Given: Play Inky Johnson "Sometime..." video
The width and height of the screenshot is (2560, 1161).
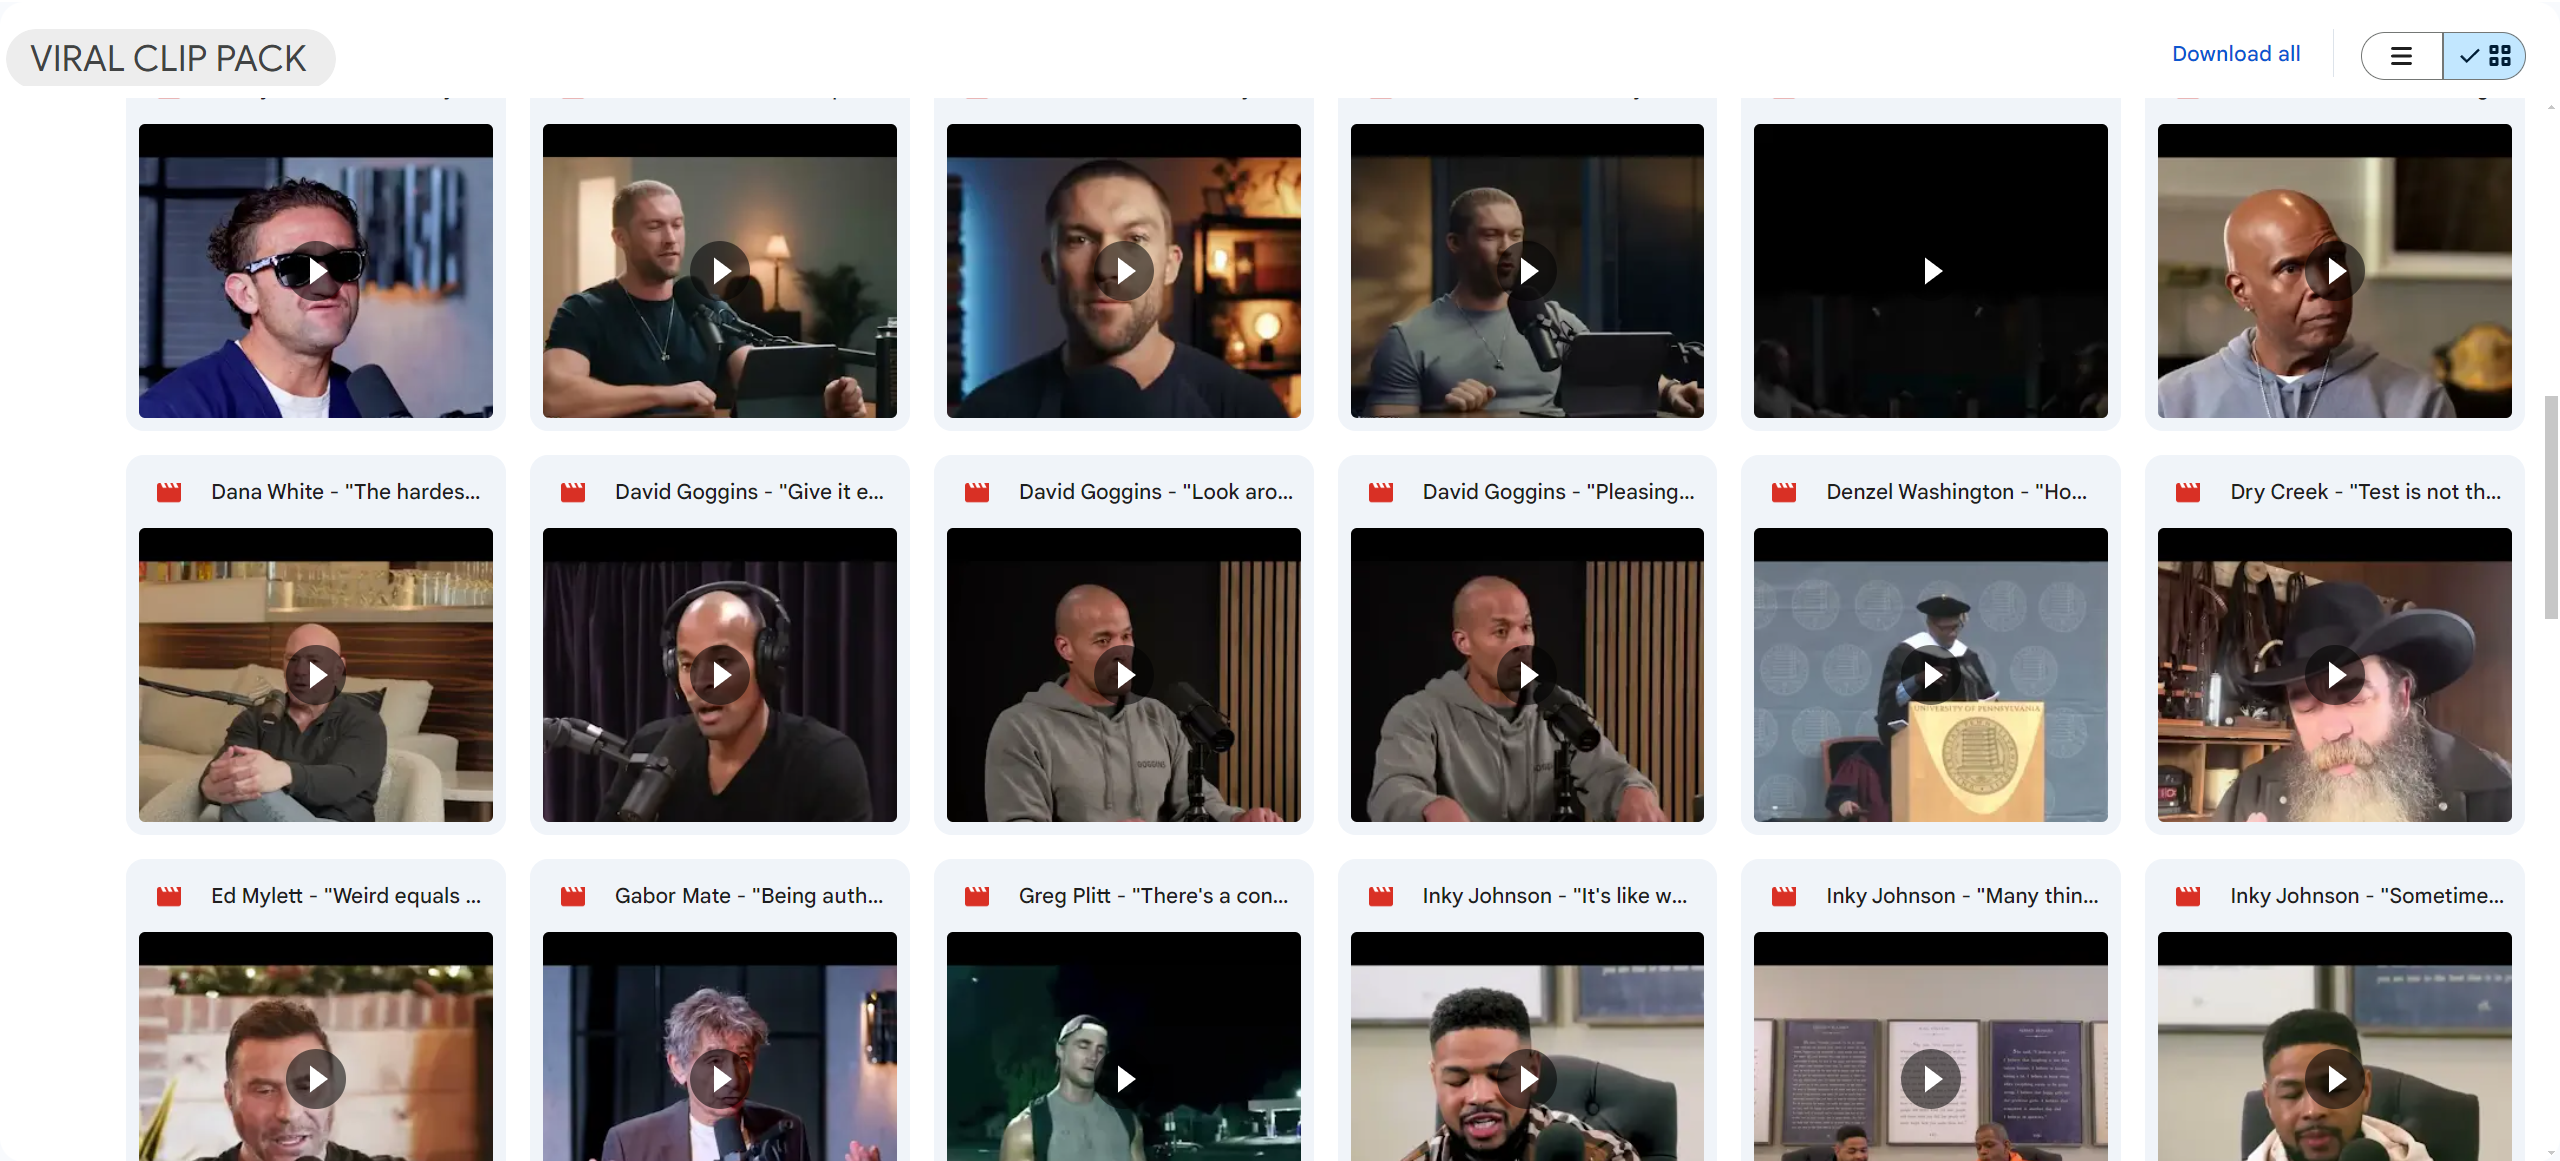Looking at the screenshot, I should [x=2335, y=1079].
